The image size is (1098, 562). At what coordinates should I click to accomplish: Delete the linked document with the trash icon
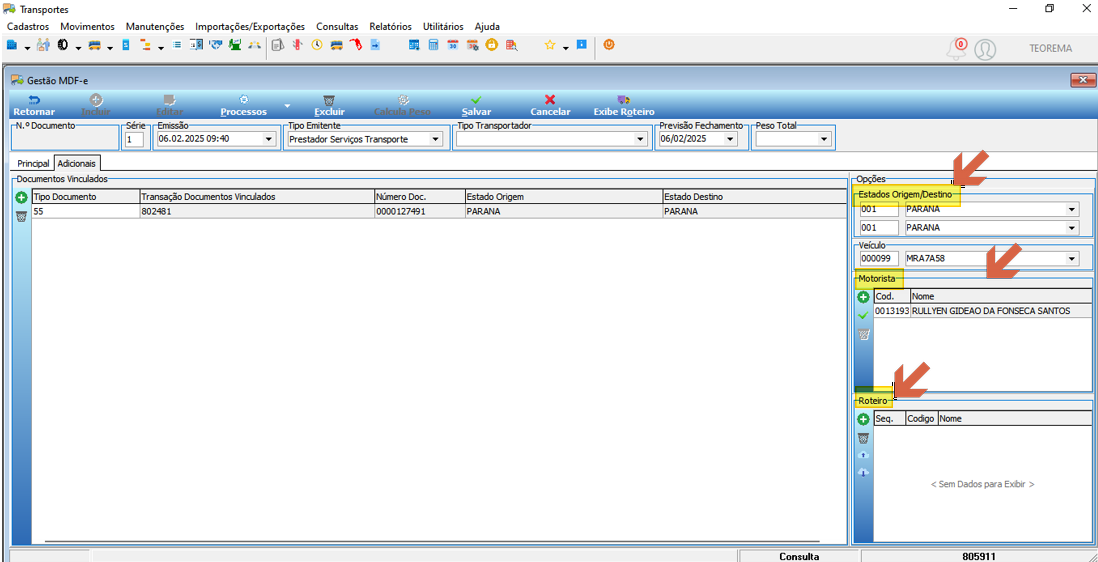click(x=21, y=216)
